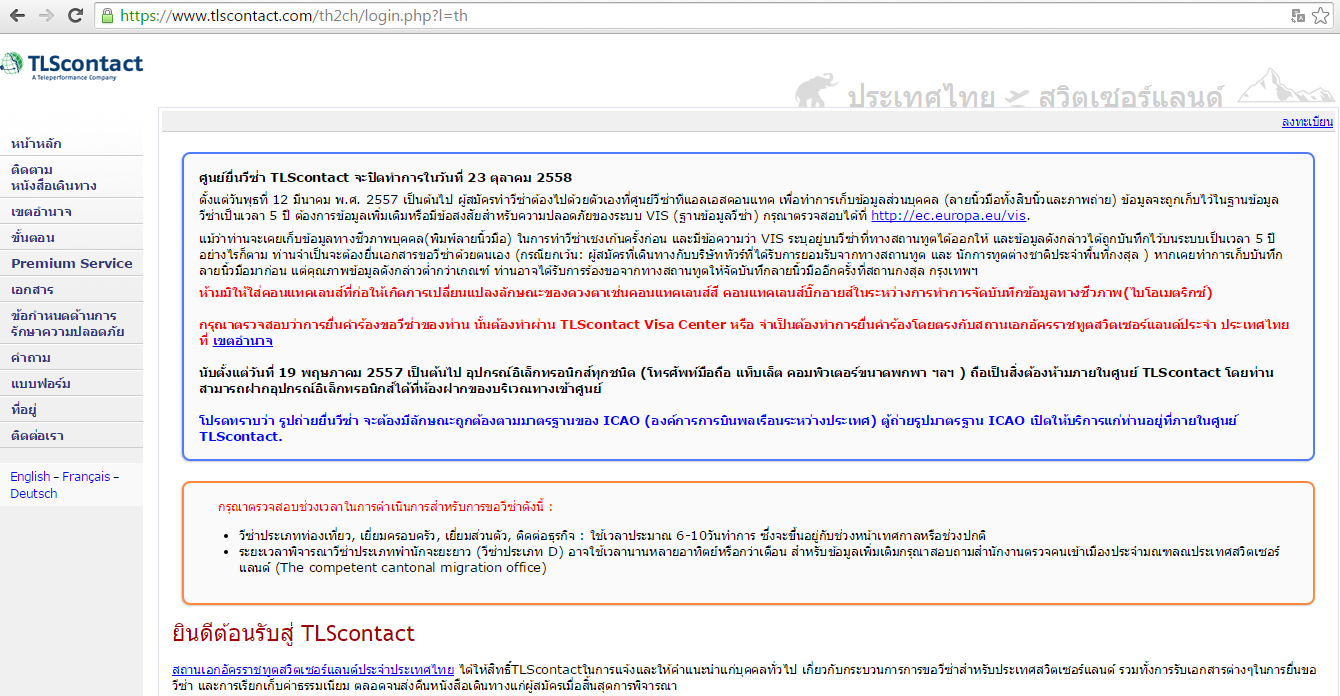Select เขตอำนาจ in the sidebar menu
This screenshot has width=1340, height=696.
click(41, 212)
